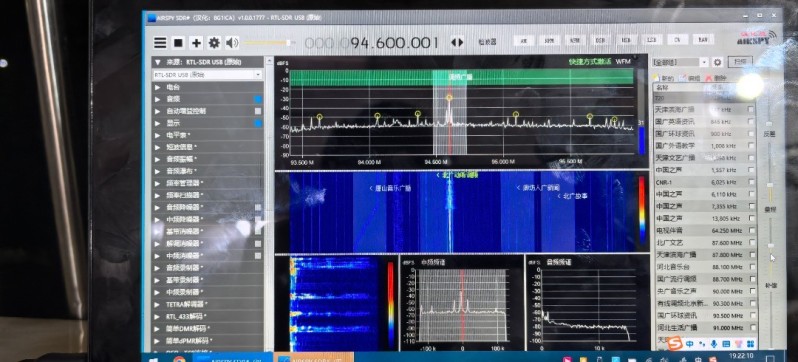Toggle the 自动增益控制 switch

(258, 111)
